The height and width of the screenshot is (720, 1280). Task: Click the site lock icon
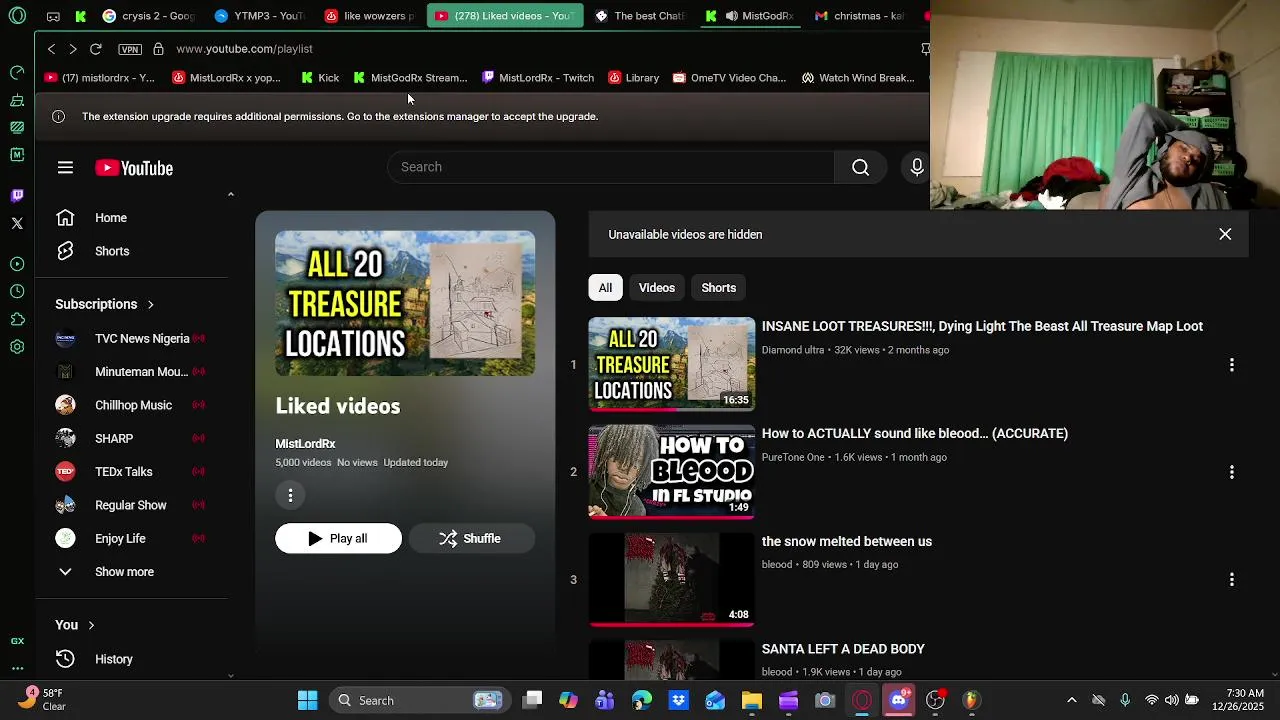[158, 49]
